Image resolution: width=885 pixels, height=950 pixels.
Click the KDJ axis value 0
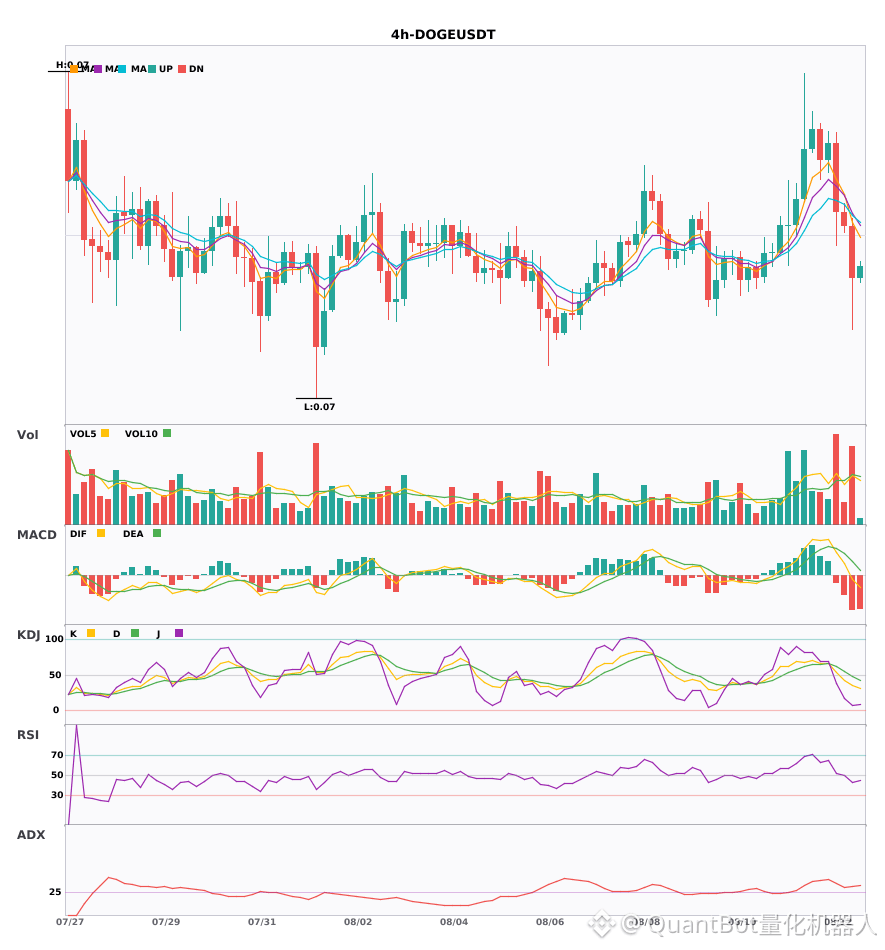tap(56, 710)
